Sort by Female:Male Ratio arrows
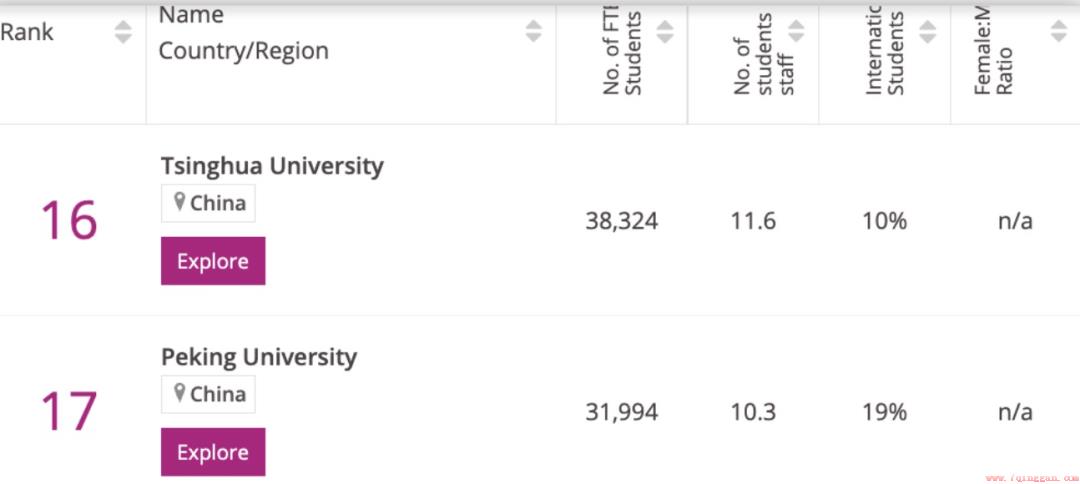Screen dimensions: 1080x484 (1059, 32)
